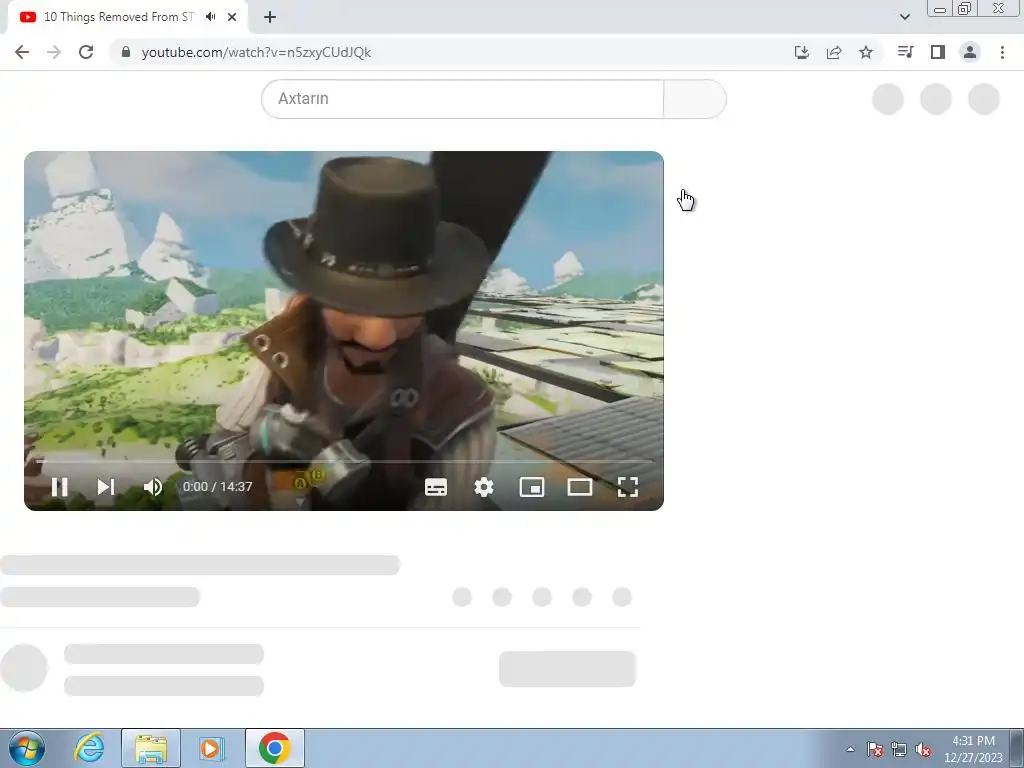1024x768 pixels.
Task: Select the youtube.com address bar URL
Action: pos(256,52)
